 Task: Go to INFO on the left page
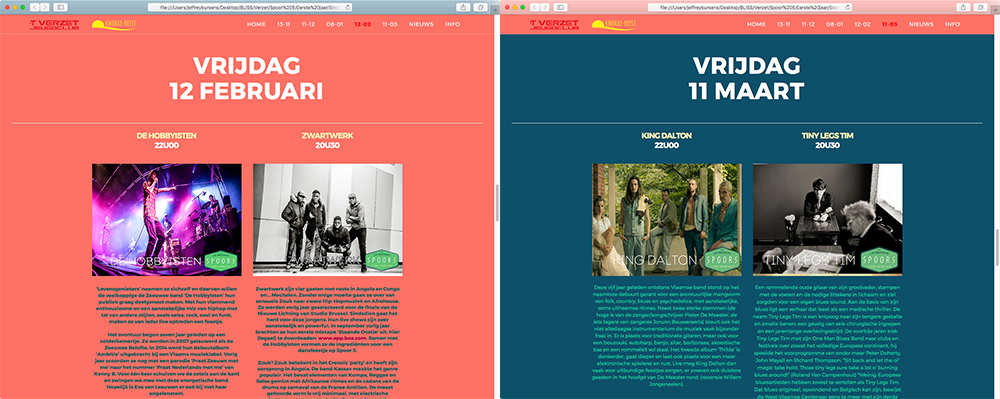[452, 24]
